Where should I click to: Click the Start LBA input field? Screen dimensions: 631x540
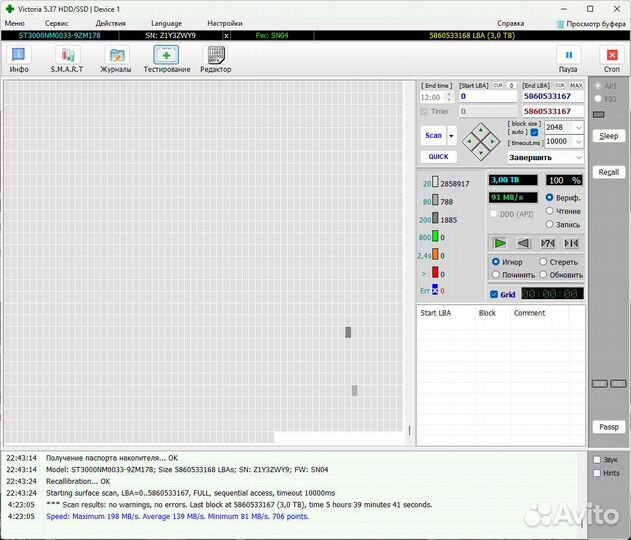pos(487,97)
